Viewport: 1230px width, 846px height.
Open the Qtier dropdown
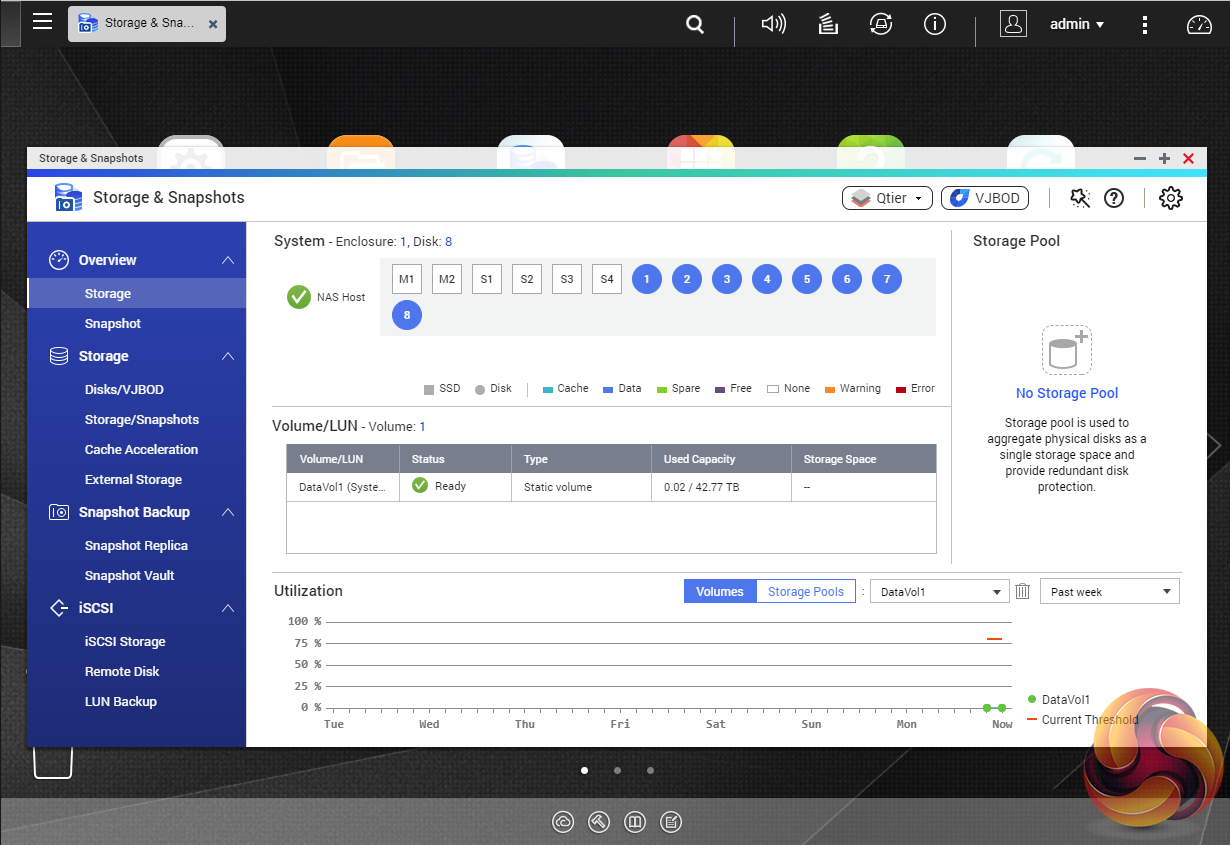(x=887, y=198)
